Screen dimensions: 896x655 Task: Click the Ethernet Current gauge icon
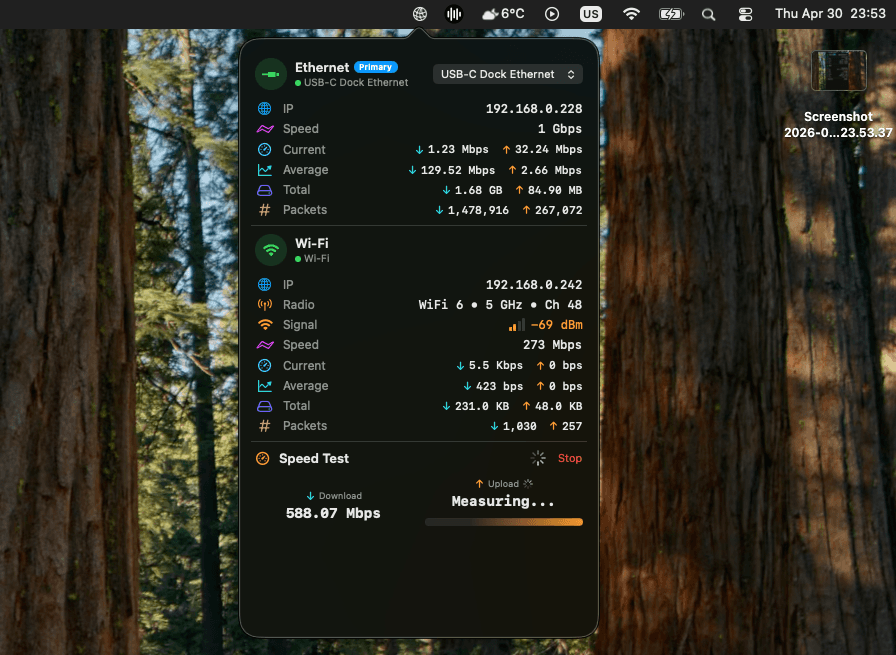click(x=265, y=149)
